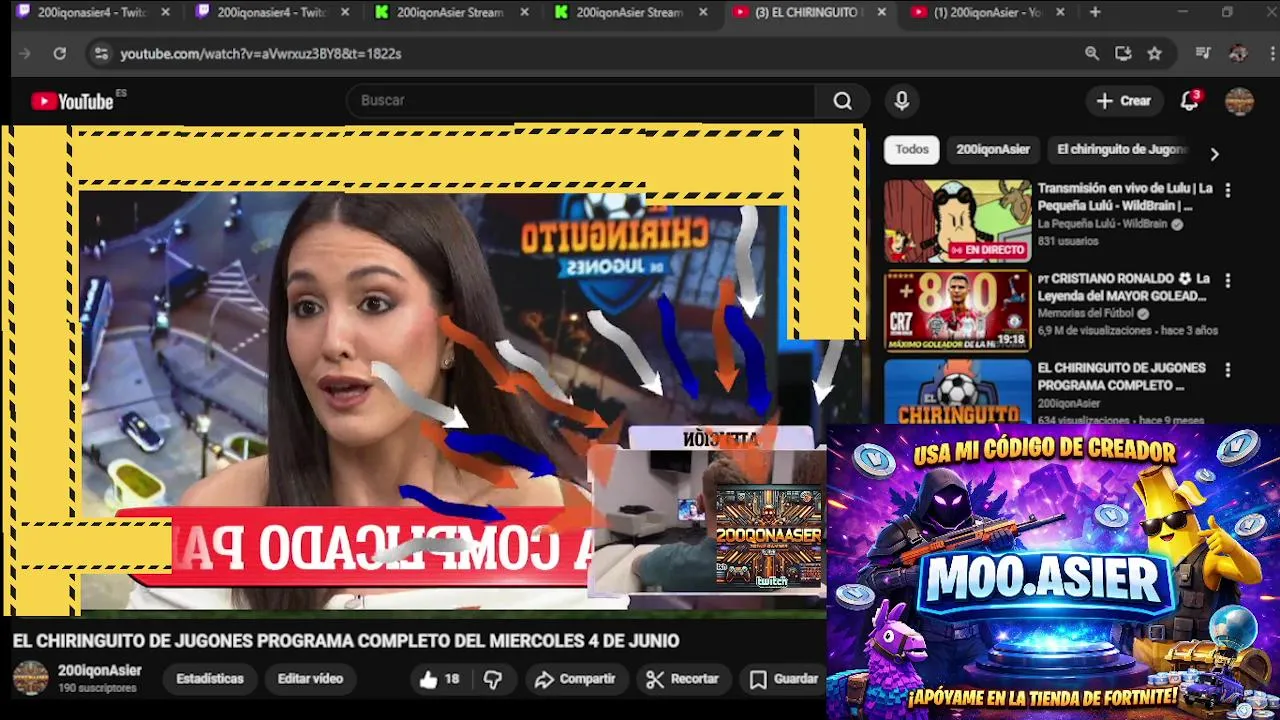Open EL CHIRINGUITO DE JUGONES PROGRAMA COMPLETO sidebar title
1280x720 pixels.
pyautogui.click(x=1121, y=376)
